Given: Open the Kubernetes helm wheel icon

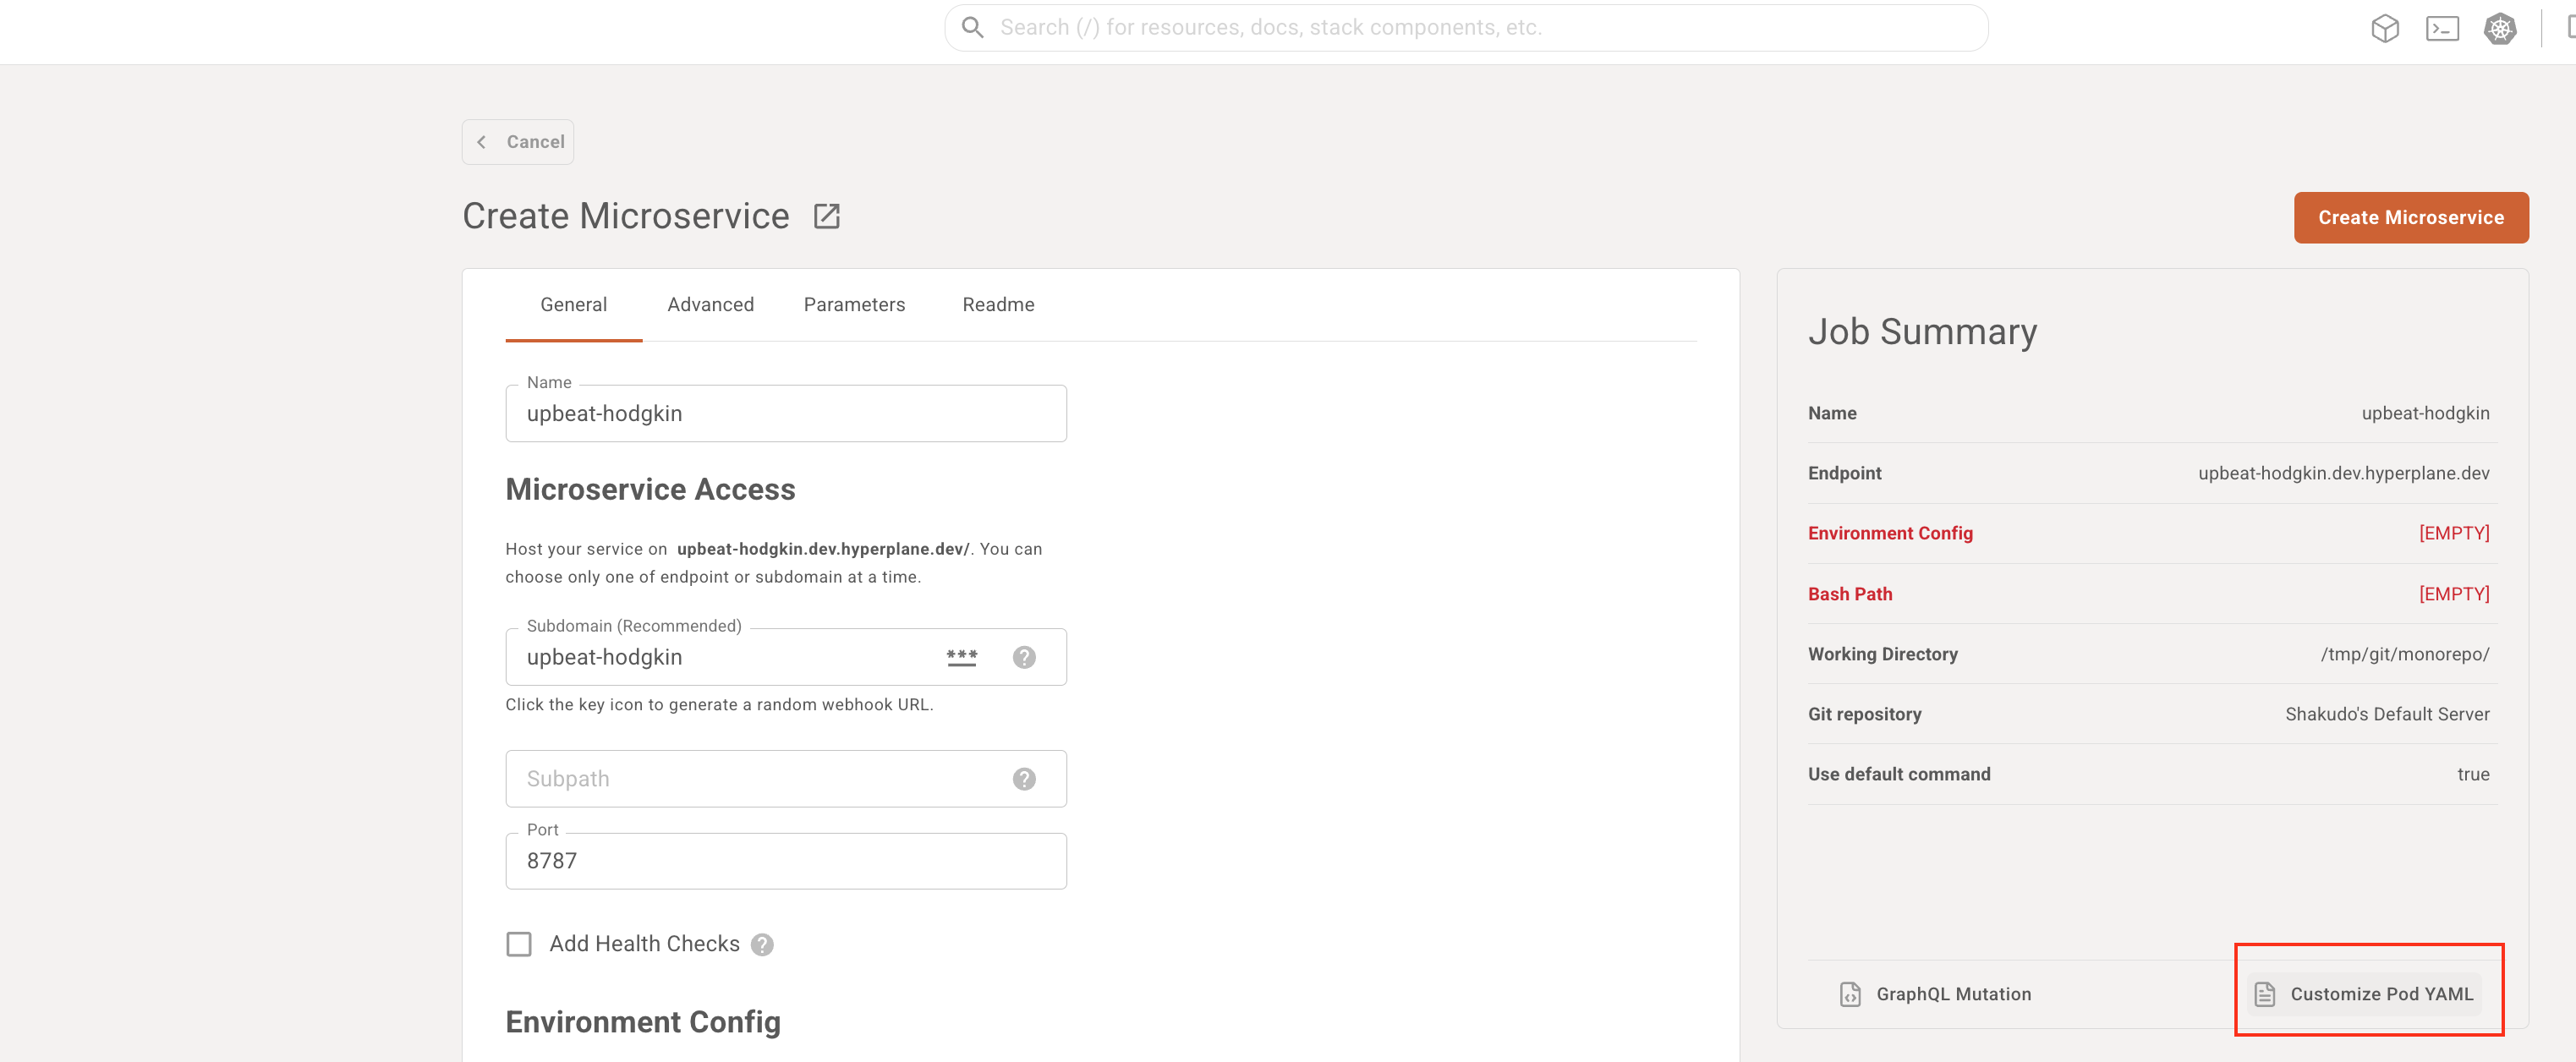Looking at the screenshot, I should pyautogui.click(x=2500, y=28).
